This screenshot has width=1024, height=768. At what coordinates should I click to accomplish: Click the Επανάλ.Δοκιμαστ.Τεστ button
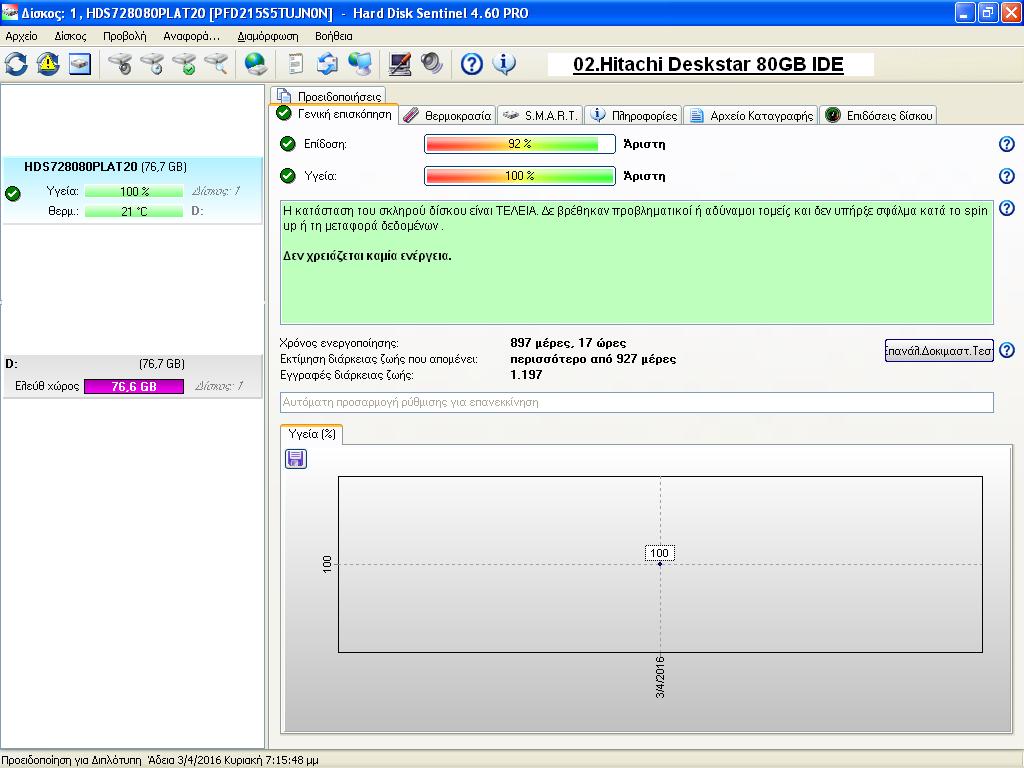click(x=939, y=350)
